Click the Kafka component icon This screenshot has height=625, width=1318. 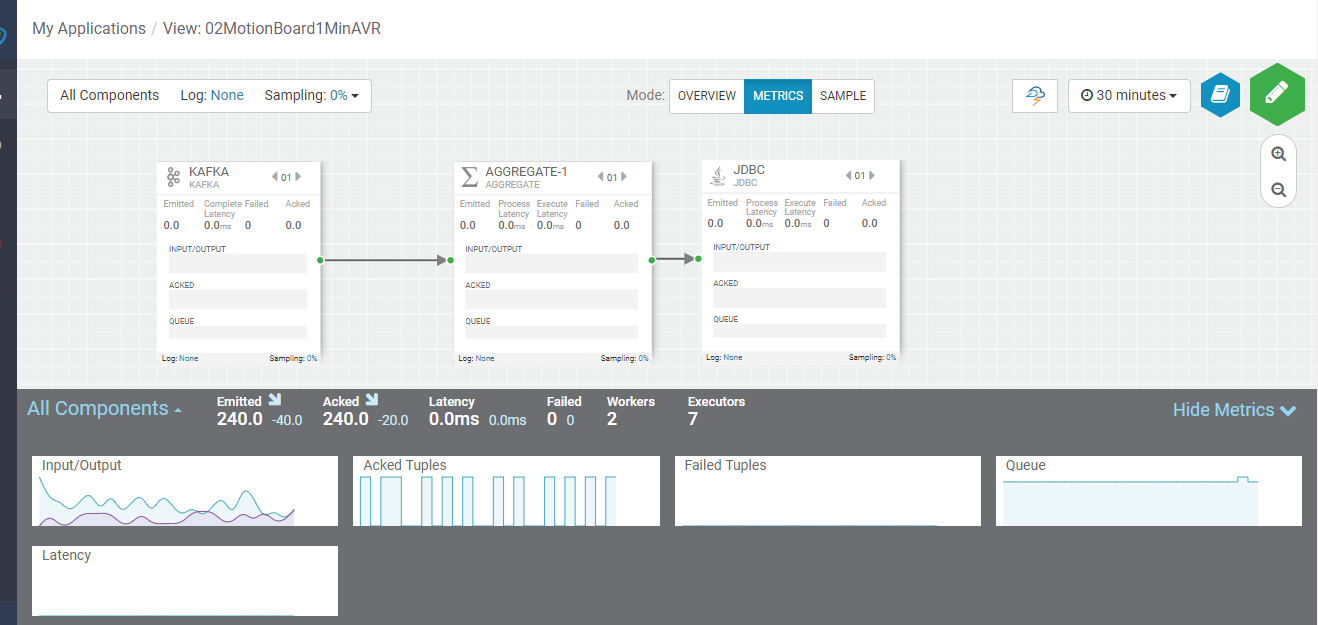(173, 177)
